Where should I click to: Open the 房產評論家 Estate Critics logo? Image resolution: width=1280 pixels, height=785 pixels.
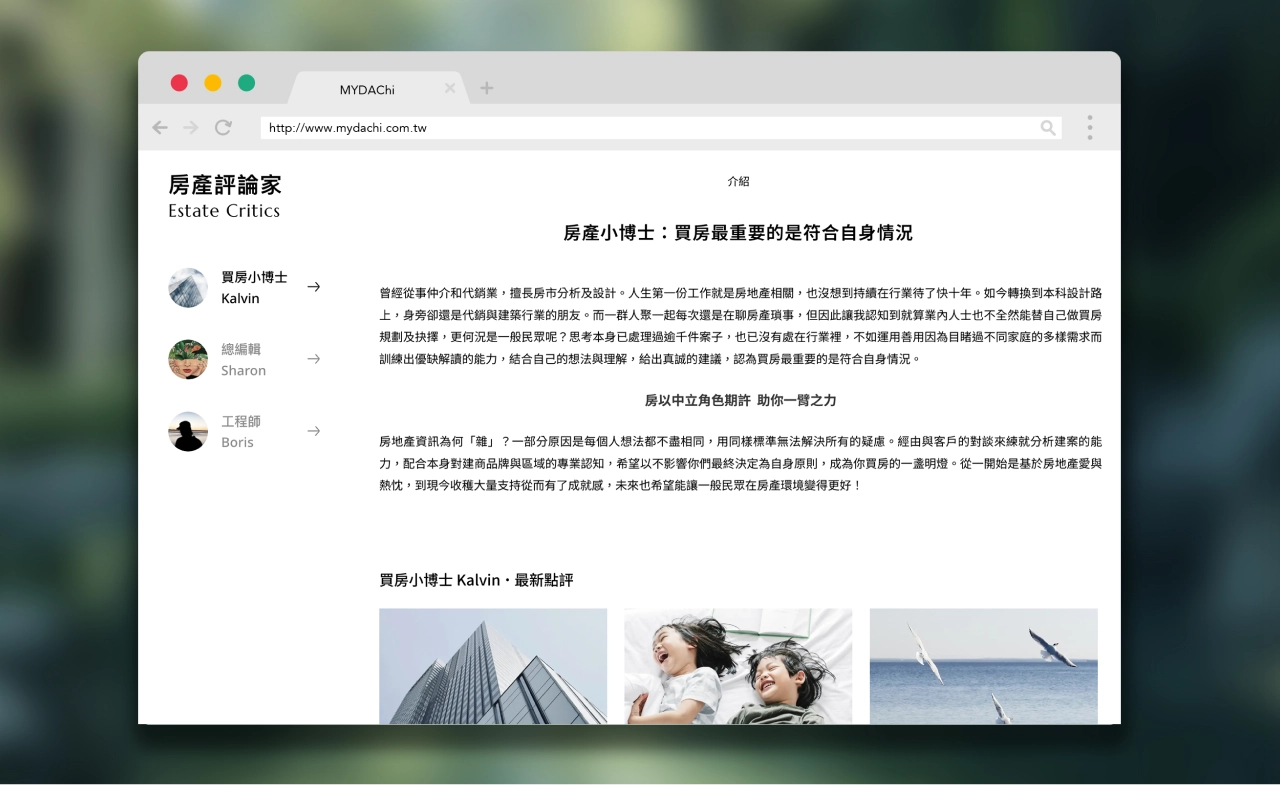(x=225, y=197)
